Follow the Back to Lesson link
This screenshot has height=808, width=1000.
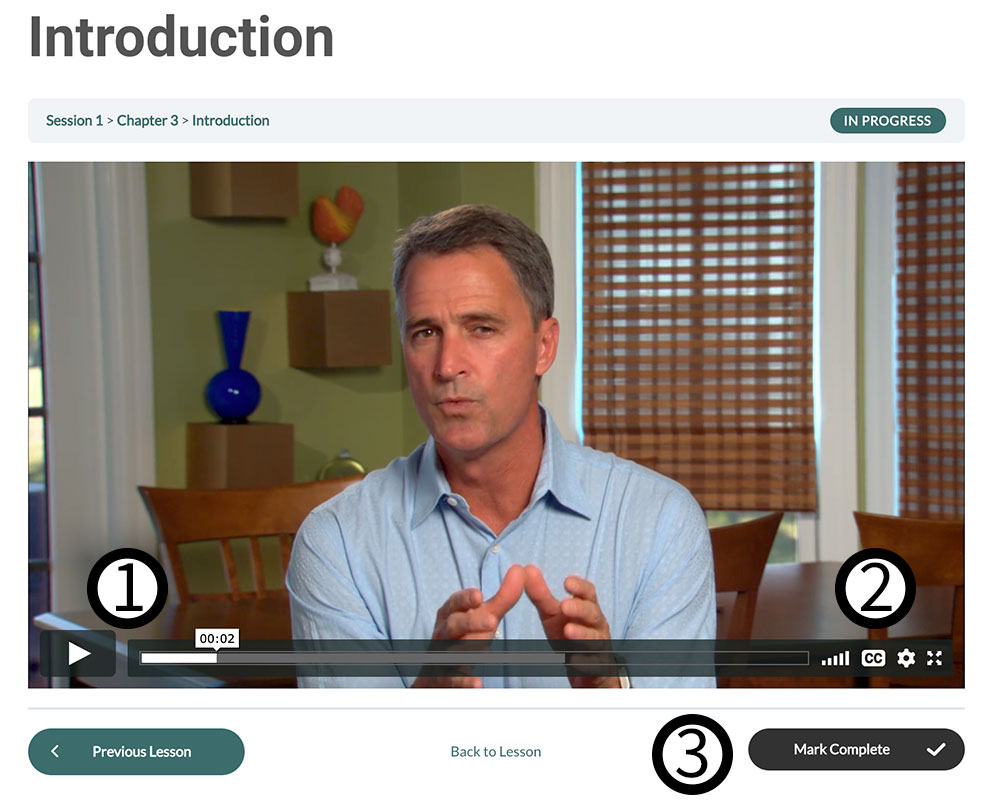[496, 751]
